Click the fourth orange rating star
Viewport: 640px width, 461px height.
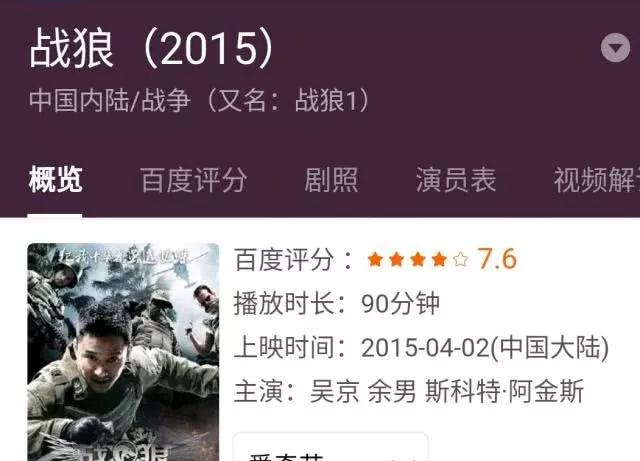pyautogui.click(x=439, y=260)
